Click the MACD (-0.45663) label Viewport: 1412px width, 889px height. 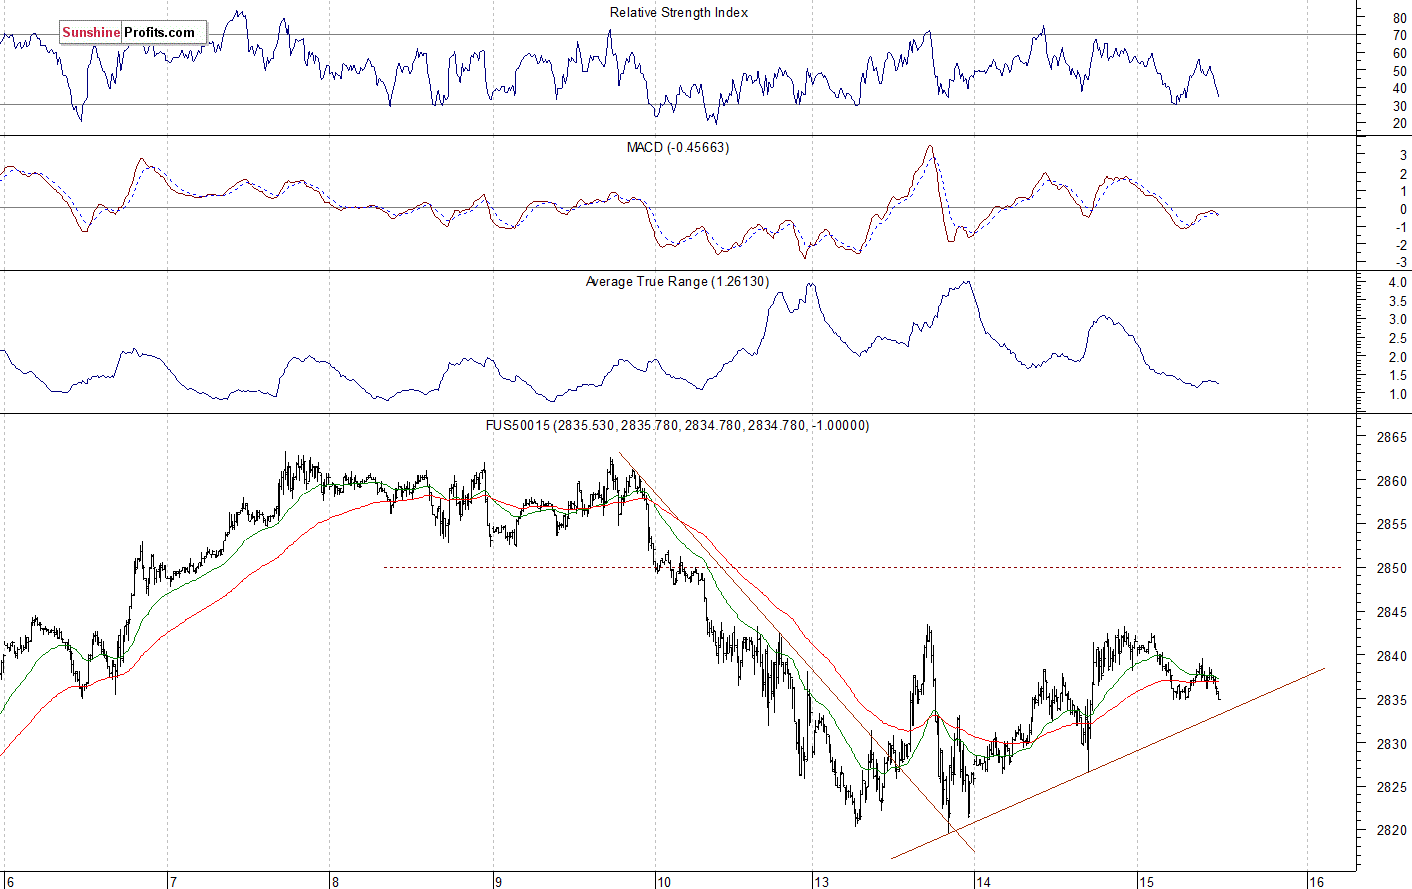click(x=678, y=147)
